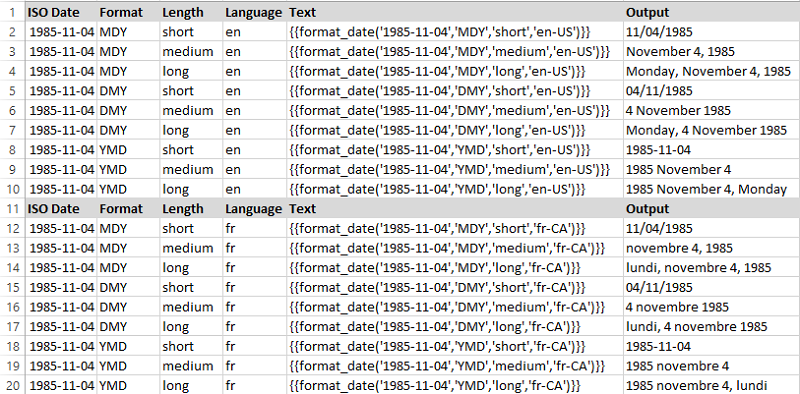The image size is (800, 394).
Task: Select the DMY format cell in row 7
Action: pos(128,130)
